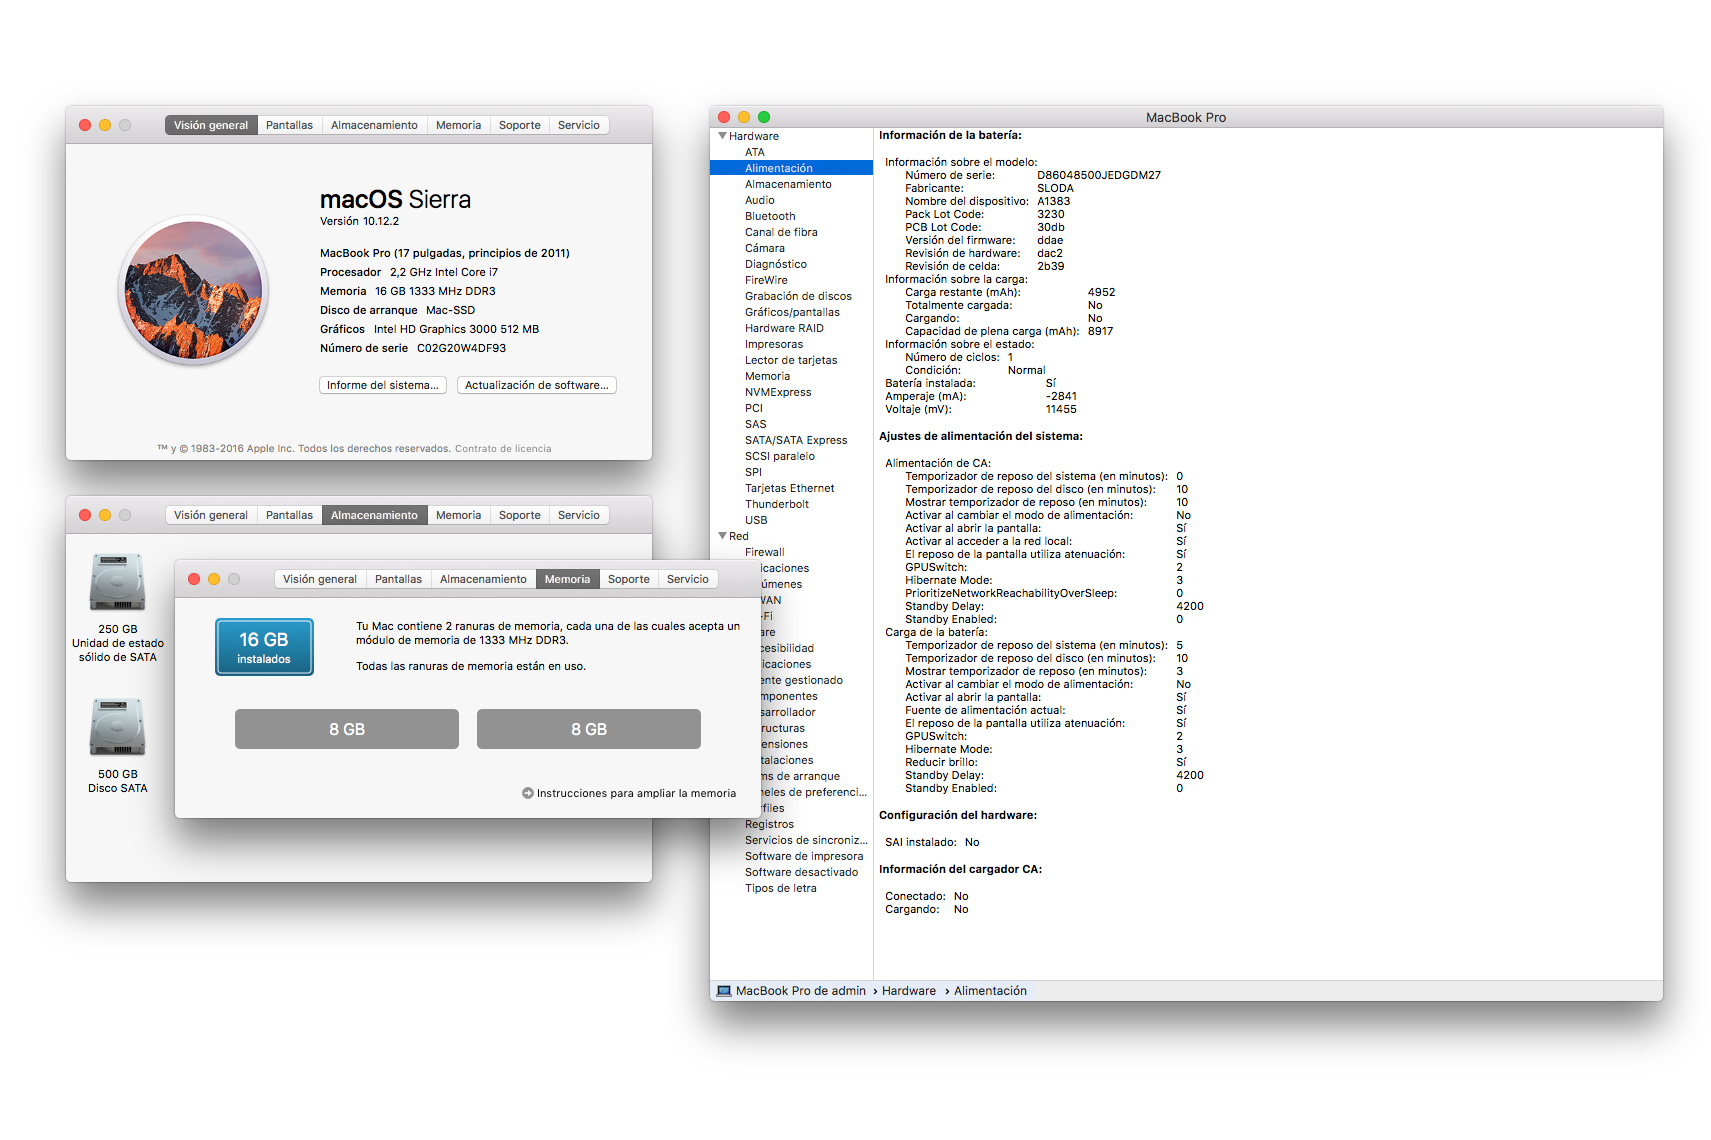
Task: Open the Pantallas tab in the overview window
Action: point(289,125)
